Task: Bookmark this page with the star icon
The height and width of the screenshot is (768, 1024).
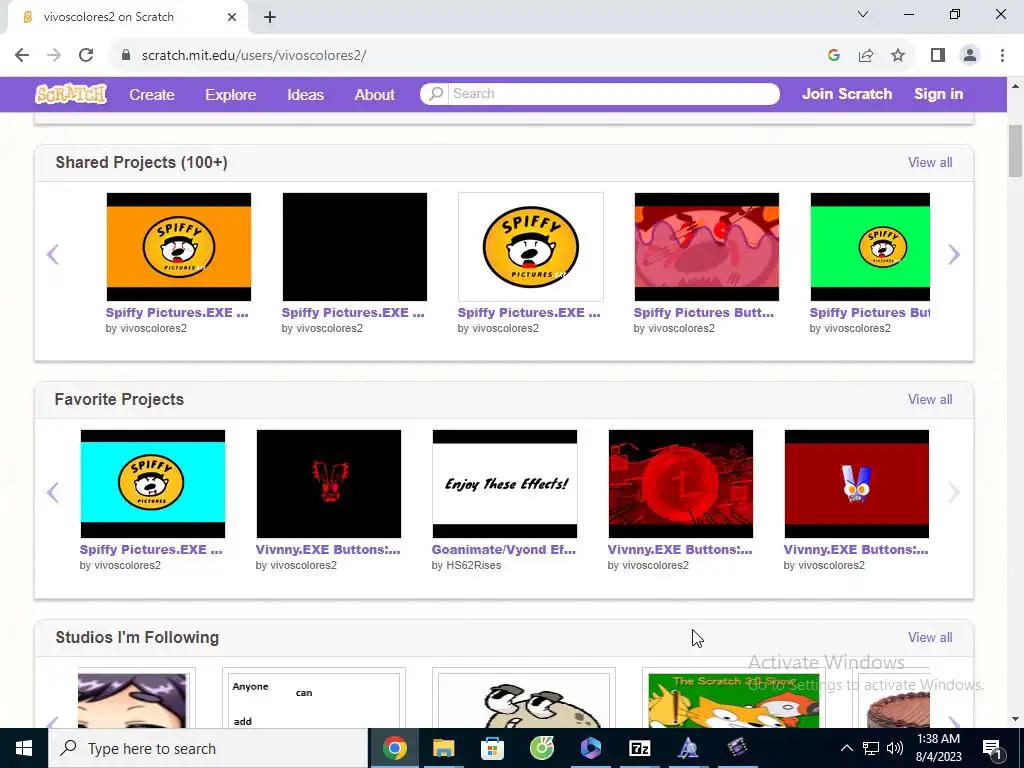Action: pos(898,56)
